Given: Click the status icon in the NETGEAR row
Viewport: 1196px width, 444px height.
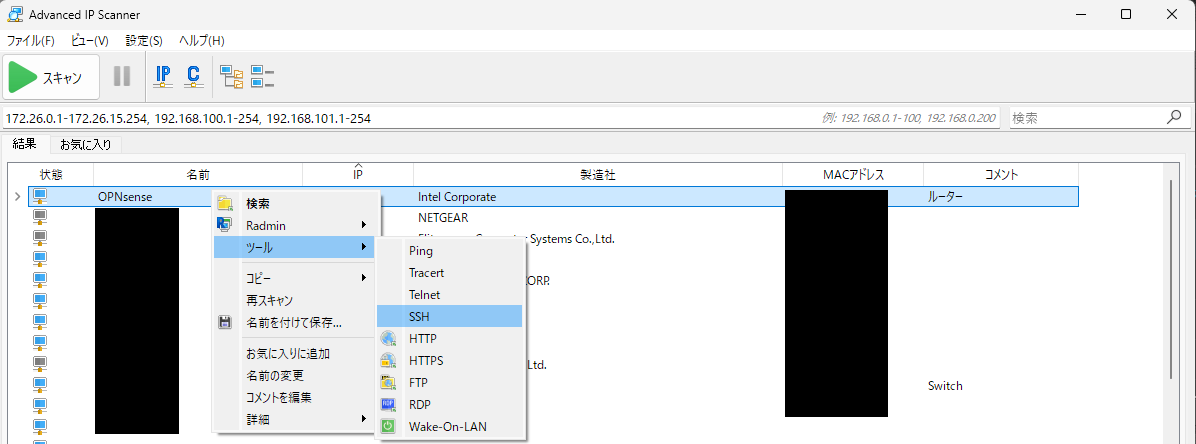Looking at the screenshot, I should [x=40, y=217].
